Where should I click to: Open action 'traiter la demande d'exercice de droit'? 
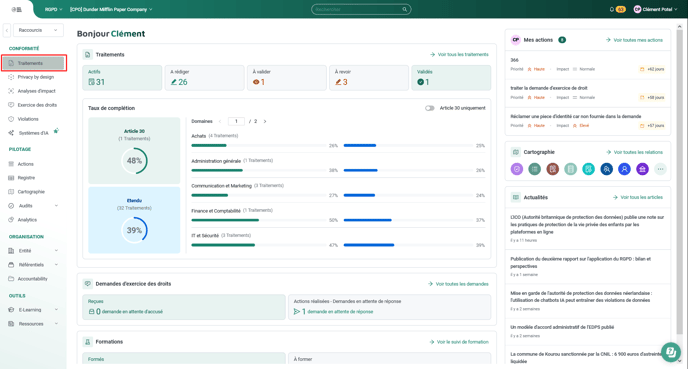588,93
